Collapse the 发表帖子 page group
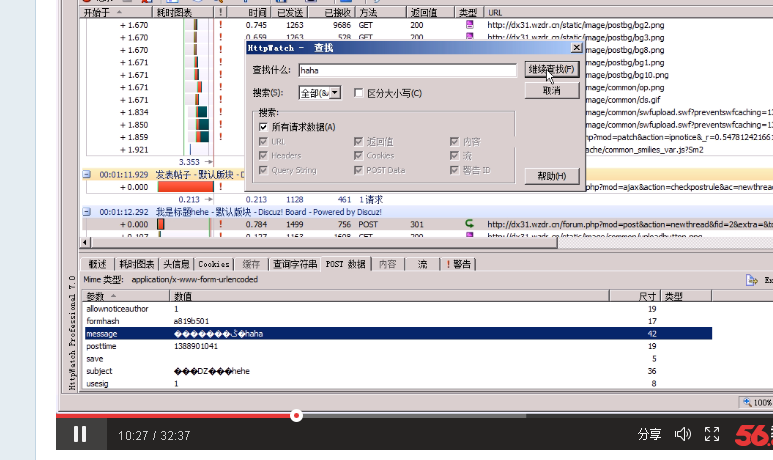This screenshot has width=773, height=460. tap(88, 174)
